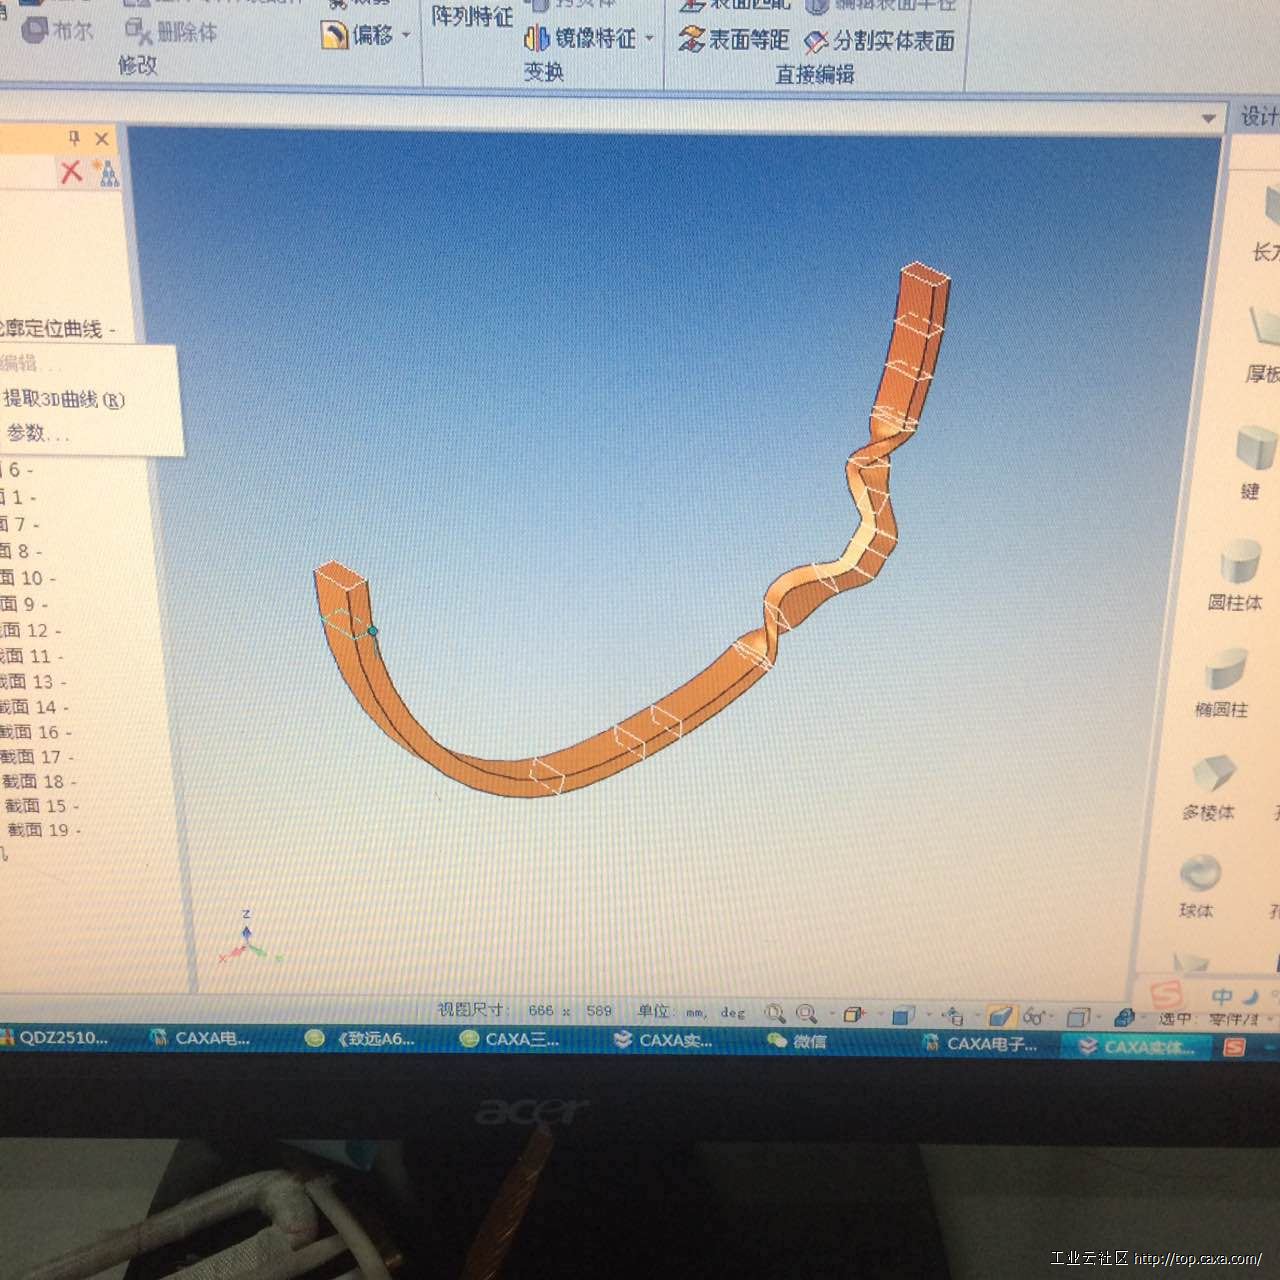Image resolution: width=1280 pixels, height=1280 pixels.
Task: Click the 布尔 (Boolean) tool in ribbon
Action: pos(58,31)
